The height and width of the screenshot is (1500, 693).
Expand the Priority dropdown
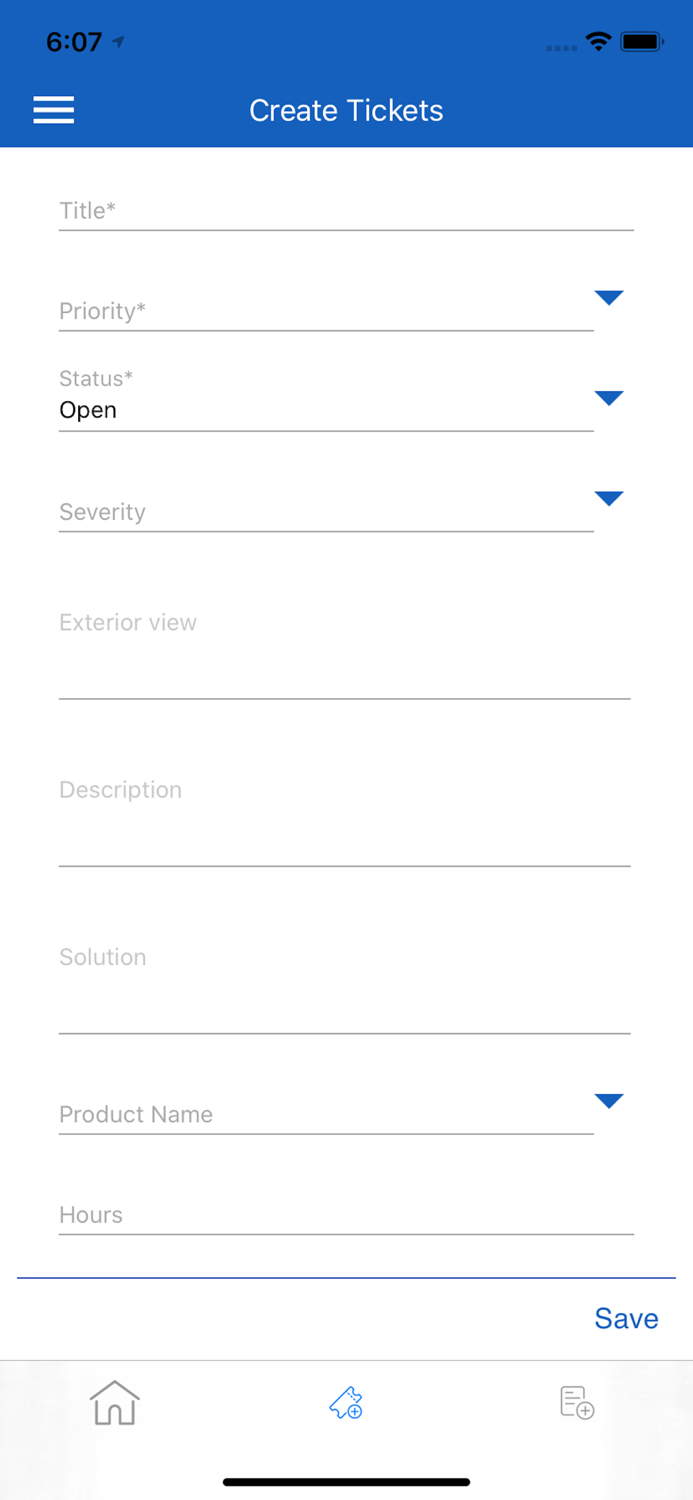click(609, 297)
